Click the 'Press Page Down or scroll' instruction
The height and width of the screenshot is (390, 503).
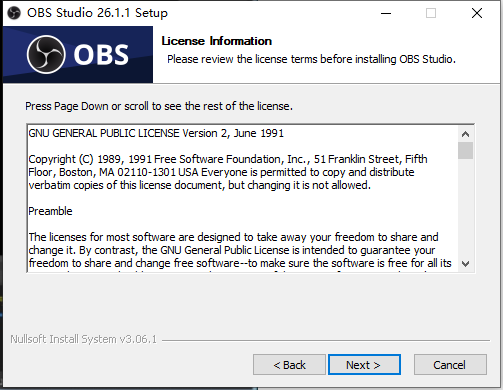coord(159,106)
